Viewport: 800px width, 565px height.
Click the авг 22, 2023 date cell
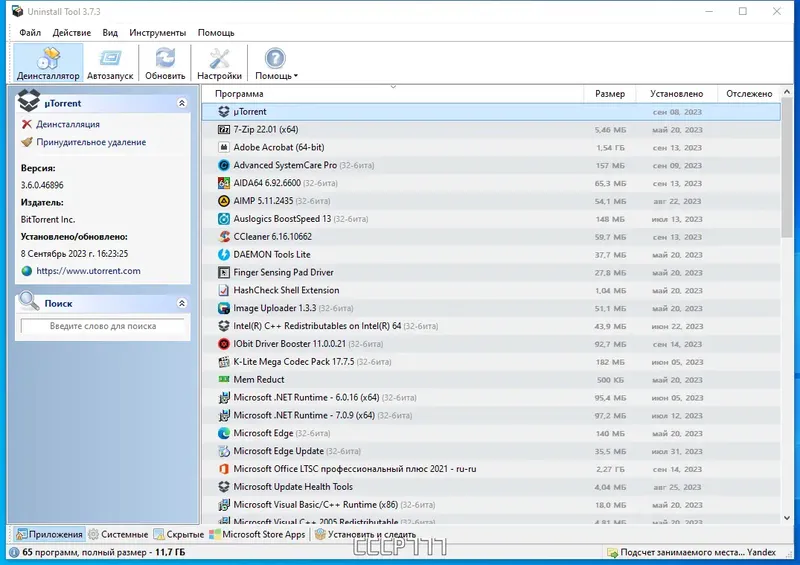coord(677,201)
